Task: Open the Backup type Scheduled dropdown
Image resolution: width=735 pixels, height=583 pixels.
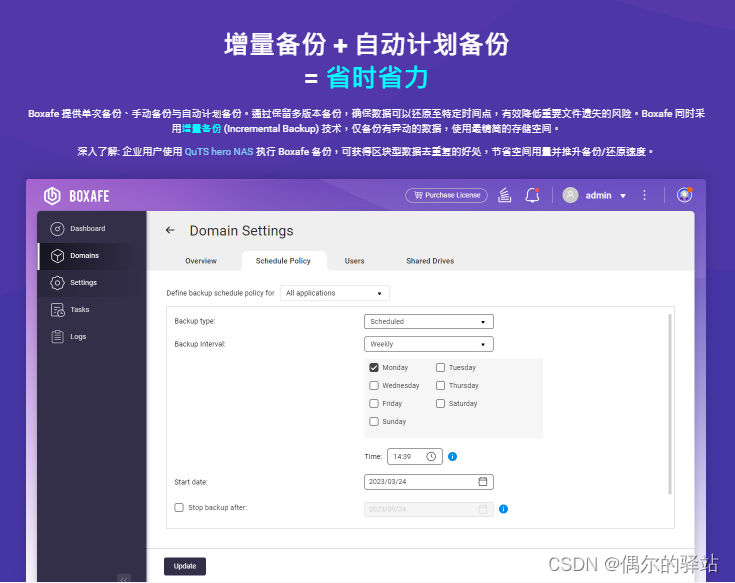Action: pyautogui.click(x=429, y=321)
